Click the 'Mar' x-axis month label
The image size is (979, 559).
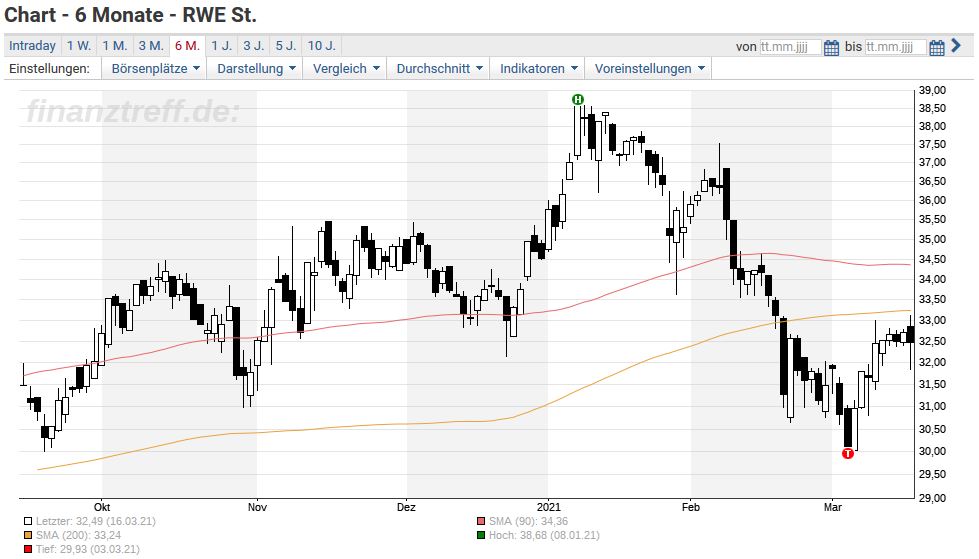pos(832,507)
